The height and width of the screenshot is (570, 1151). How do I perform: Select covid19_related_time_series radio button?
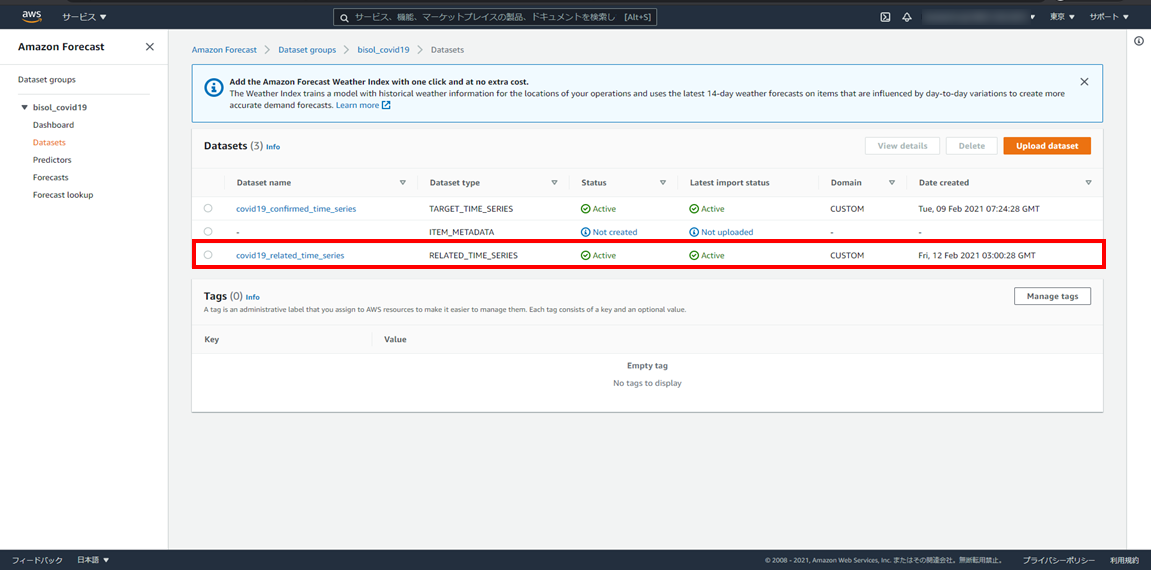pyautogui.click(x=208, y=255)
